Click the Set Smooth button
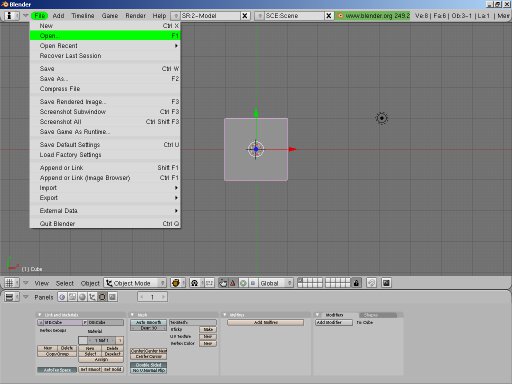Image resolution: width=512 pixels, height=384 pixels. tap(90, 369)
